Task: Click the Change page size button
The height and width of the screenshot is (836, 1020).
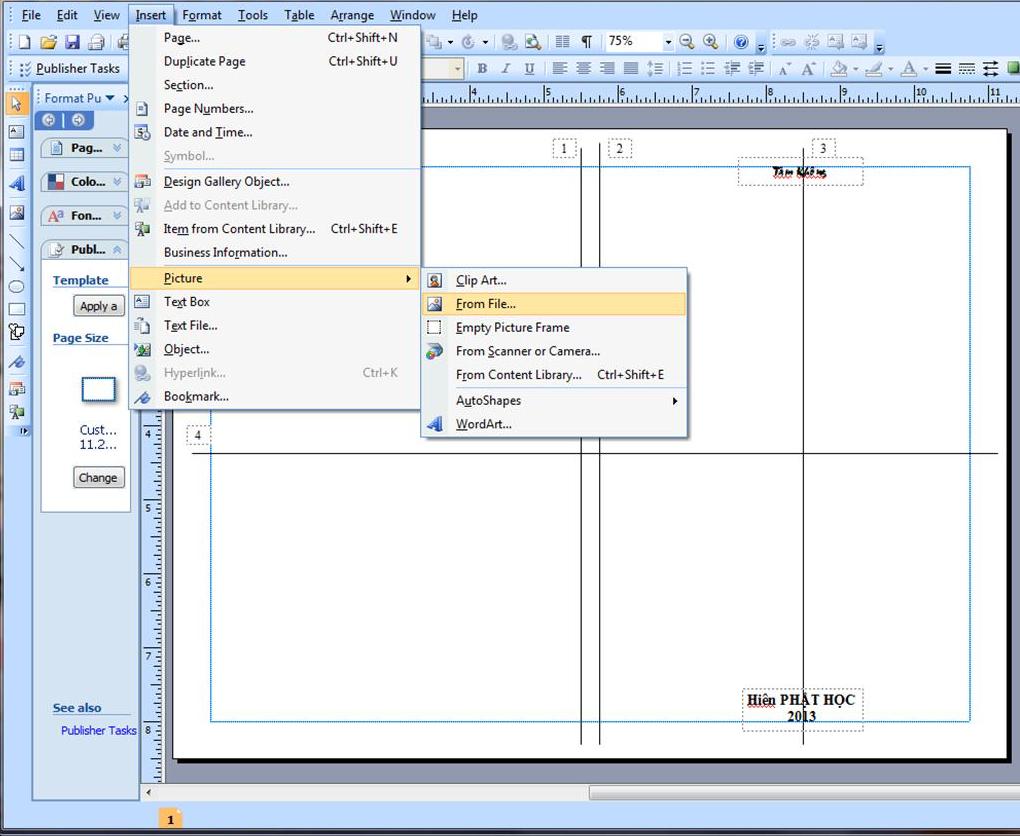Action: click(x=99, y=478)
